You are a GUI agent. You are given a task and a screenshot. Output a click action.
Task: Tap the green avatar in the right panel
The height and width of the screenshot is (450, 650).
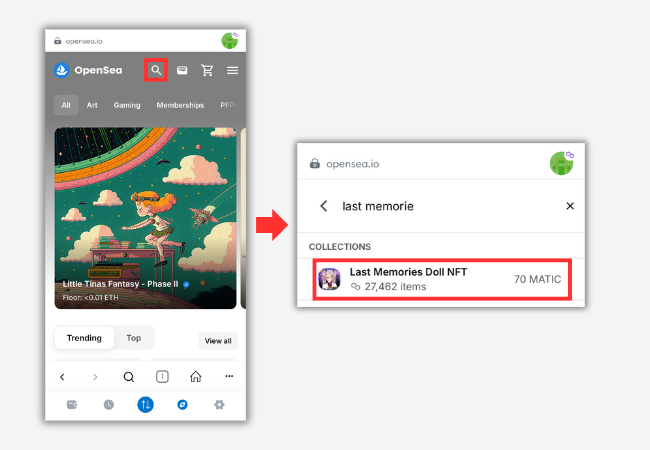[x=562, y=163]
